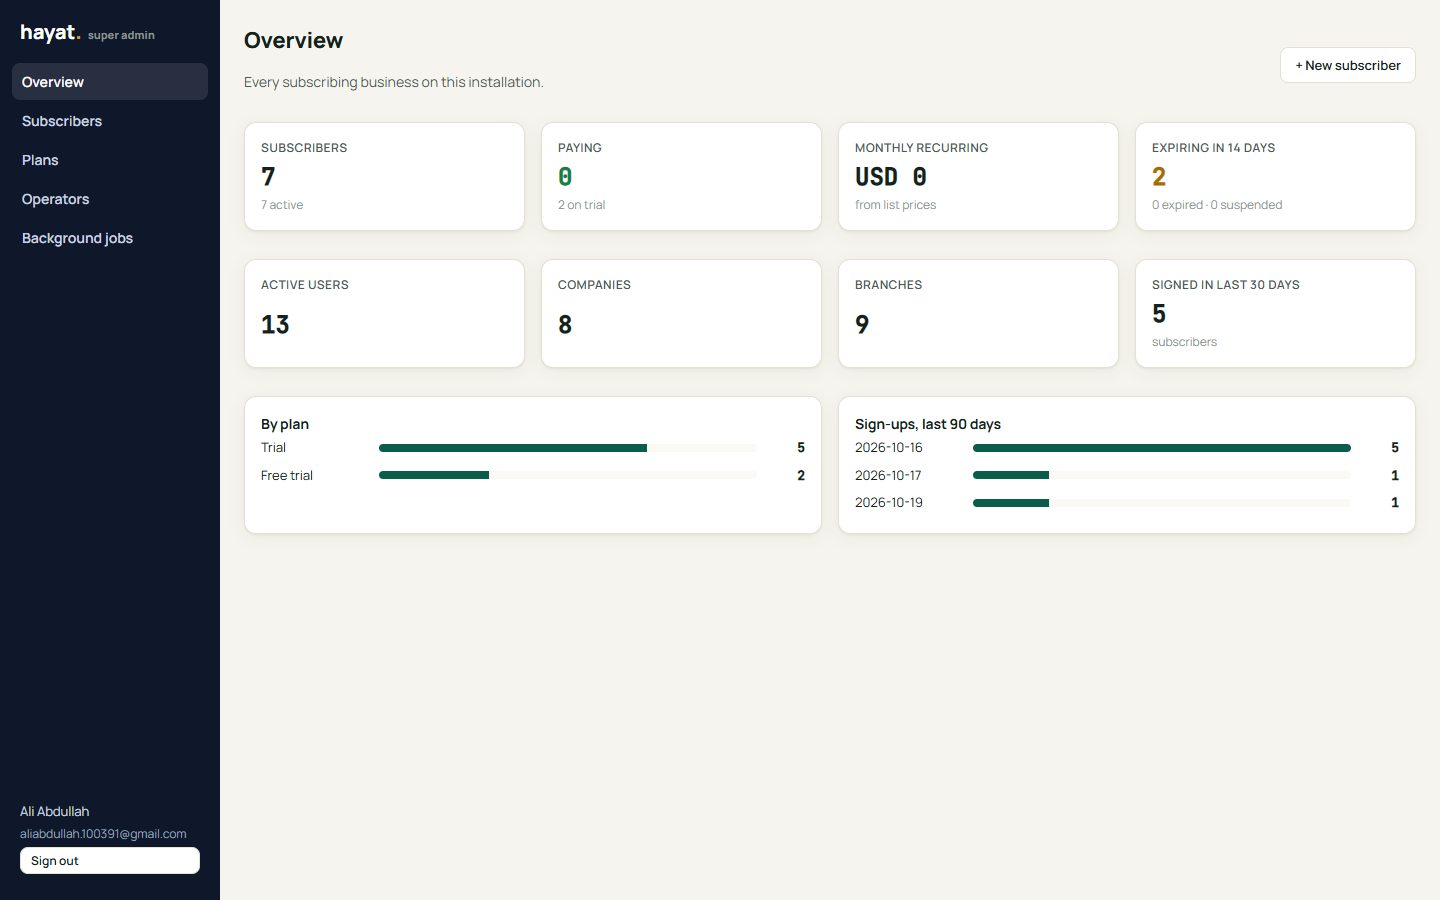This screenshot has width=1440, height=900.
Task: Click the Branches count 9
Action: point(862,325)
